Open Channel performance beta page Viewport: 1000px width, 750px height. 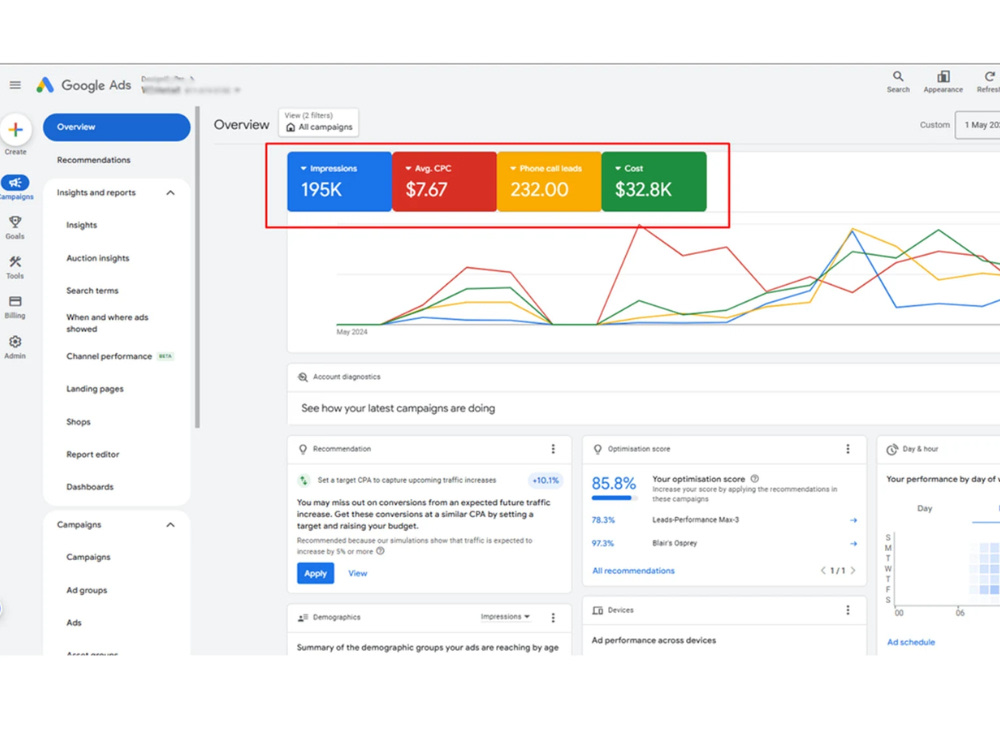(109, 357)
